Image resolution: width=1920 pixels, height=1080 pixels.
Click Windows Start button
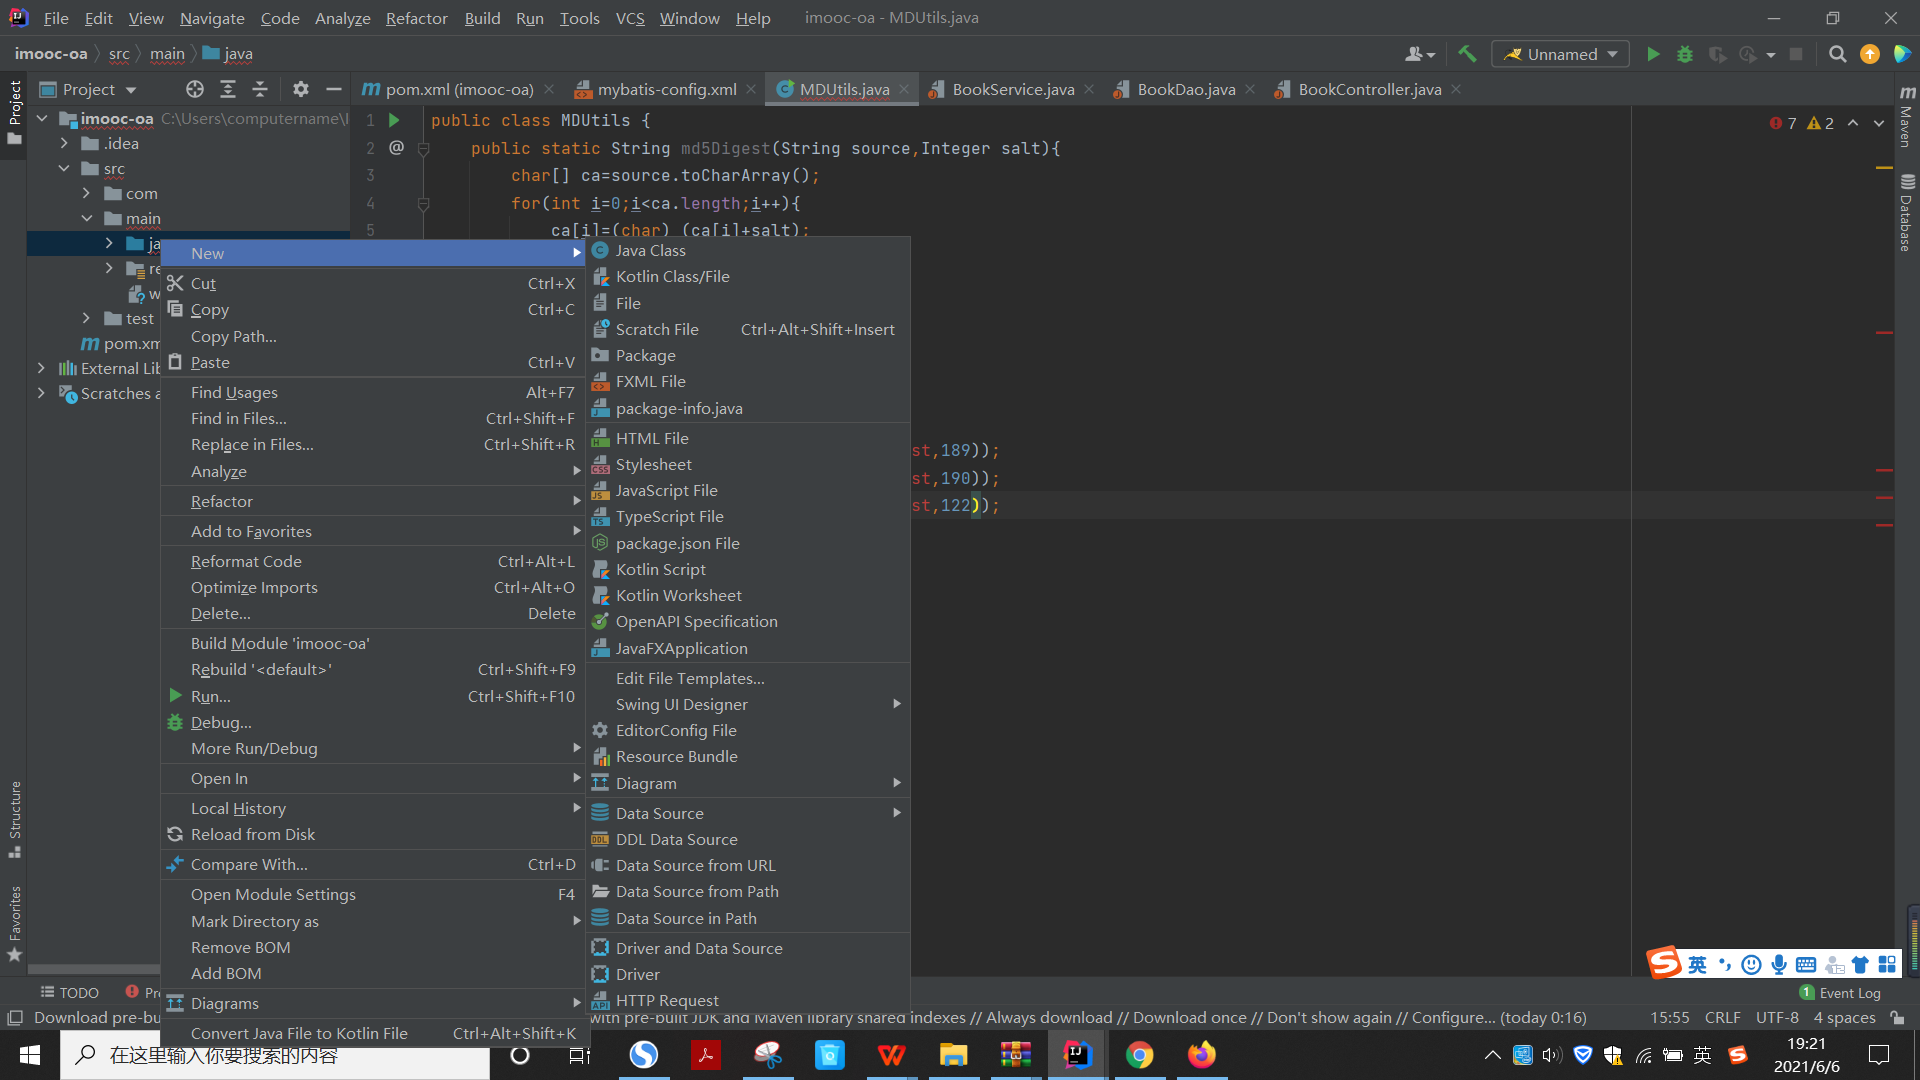click(x=29, y=1055)
